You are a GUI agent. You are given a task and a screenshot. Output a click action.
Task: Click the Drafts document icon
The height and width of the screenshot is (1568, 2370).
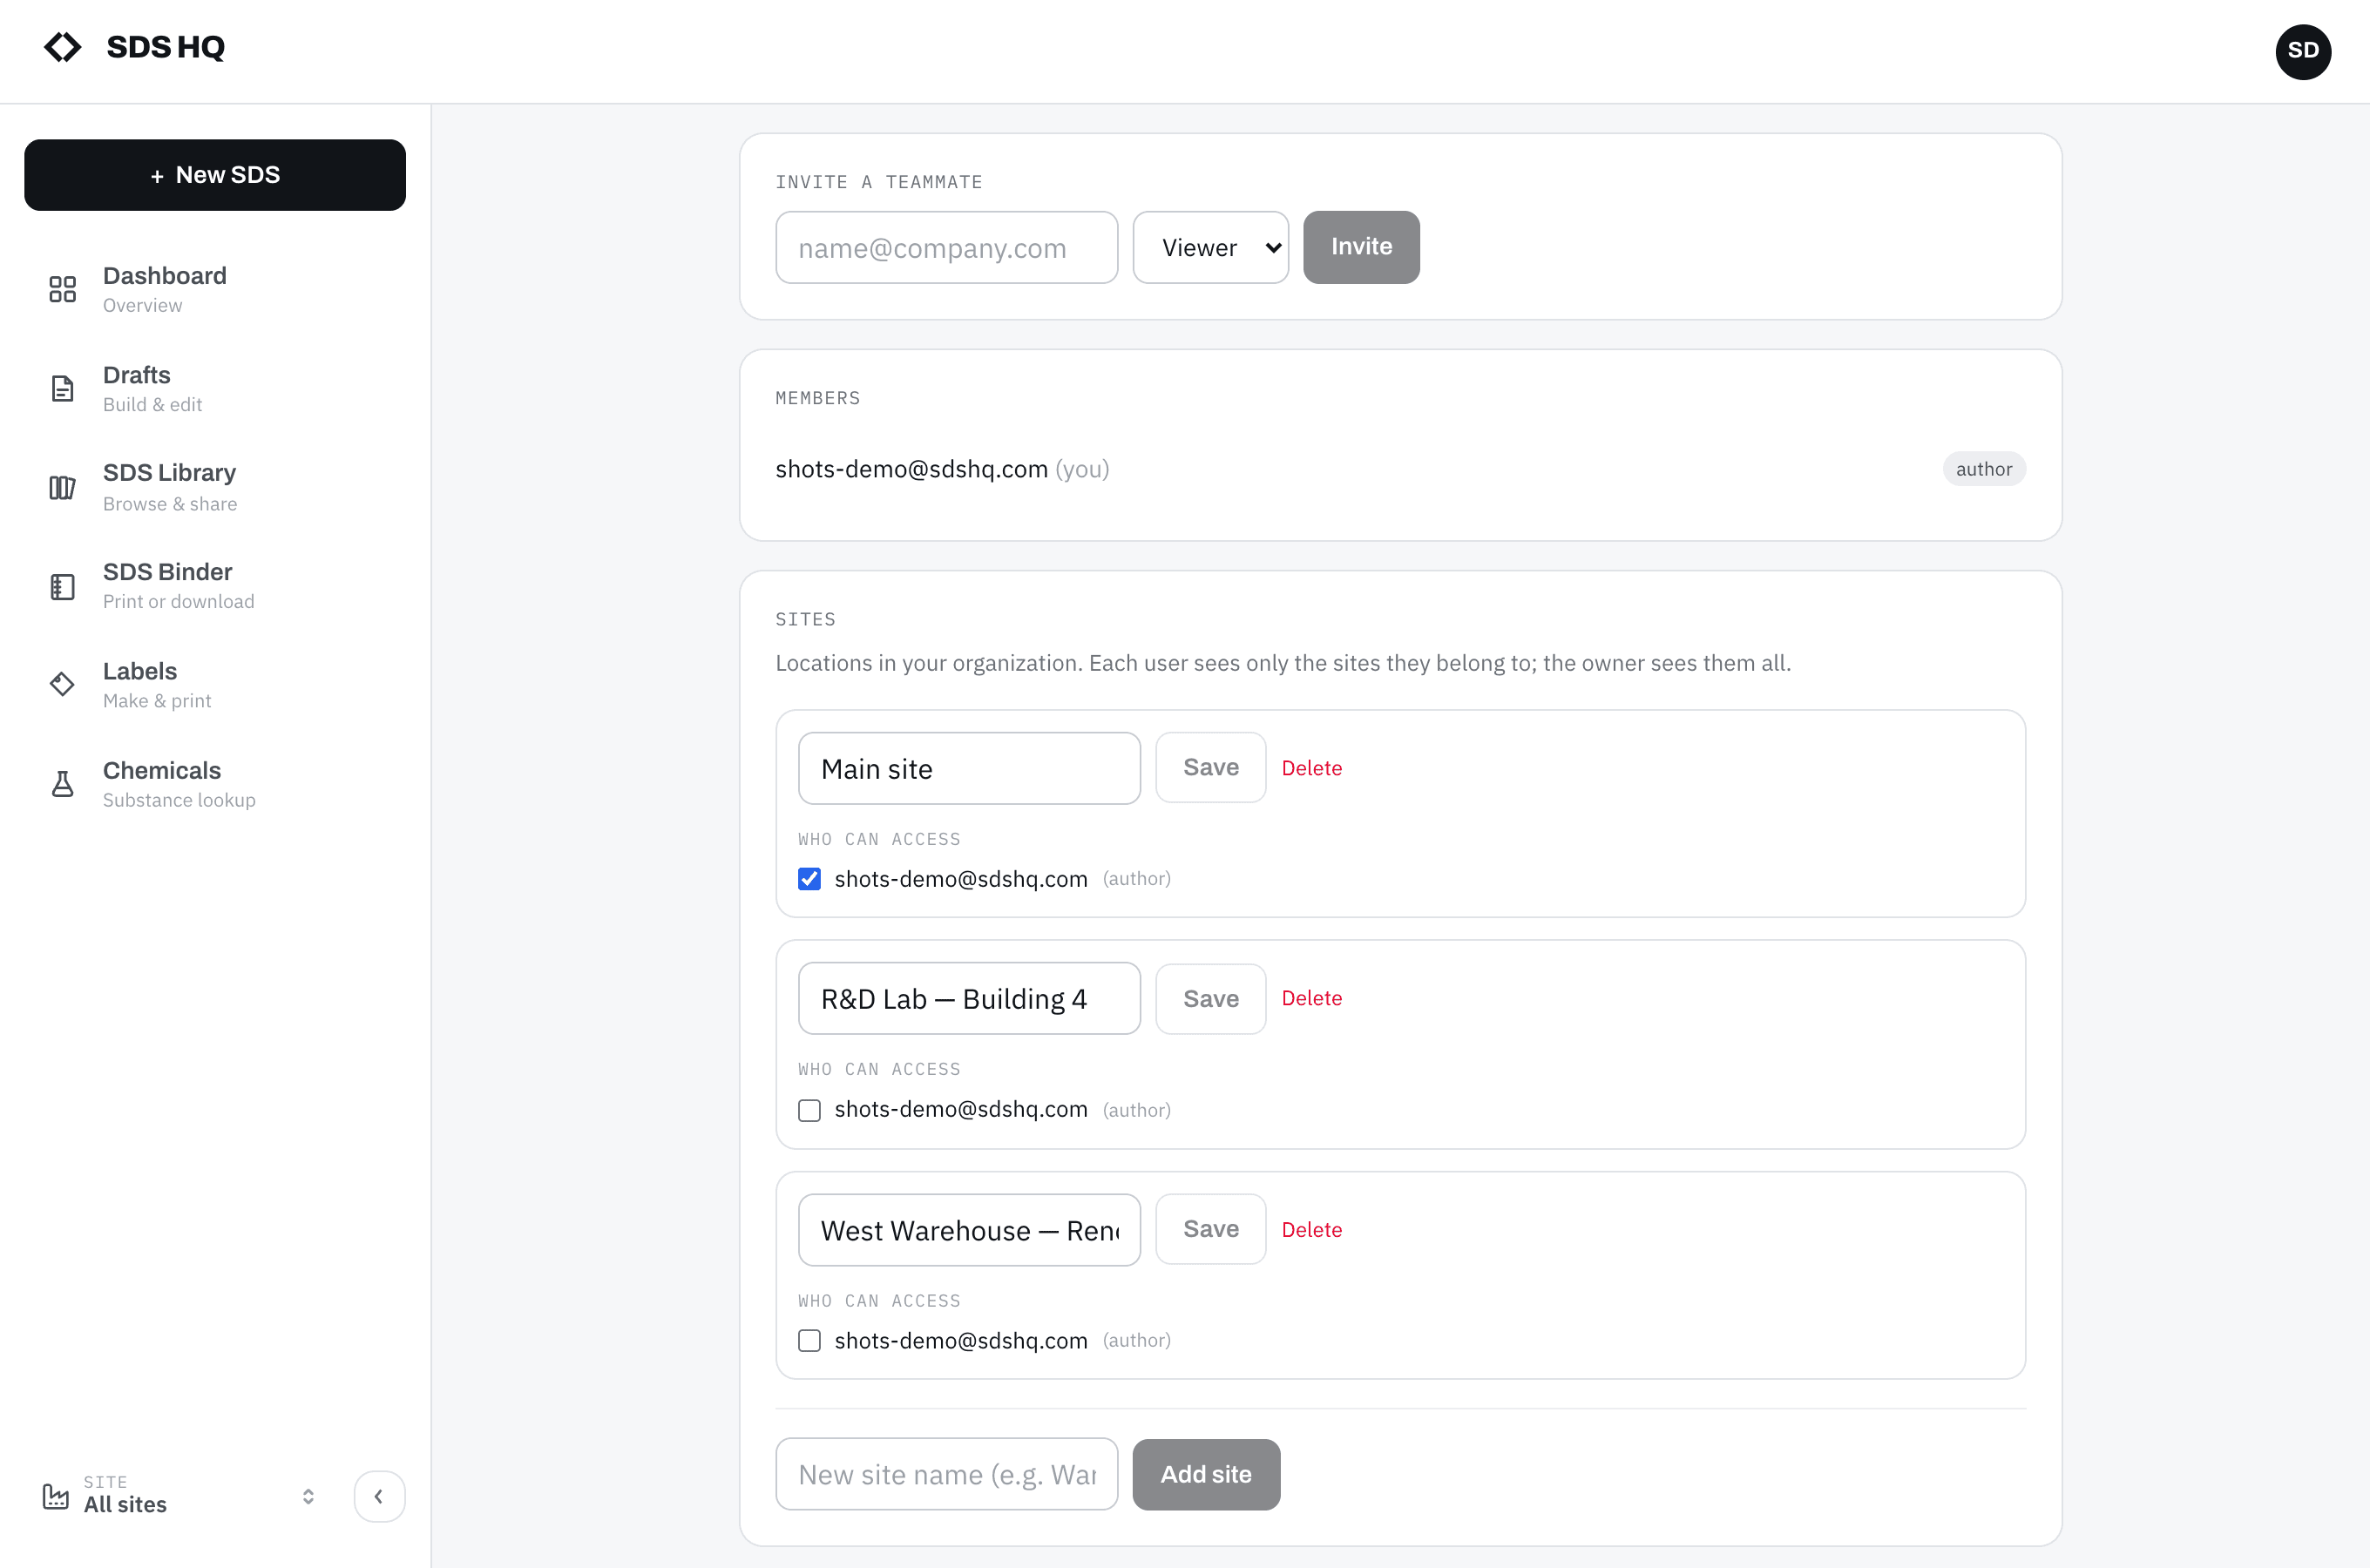pos(63,388)
